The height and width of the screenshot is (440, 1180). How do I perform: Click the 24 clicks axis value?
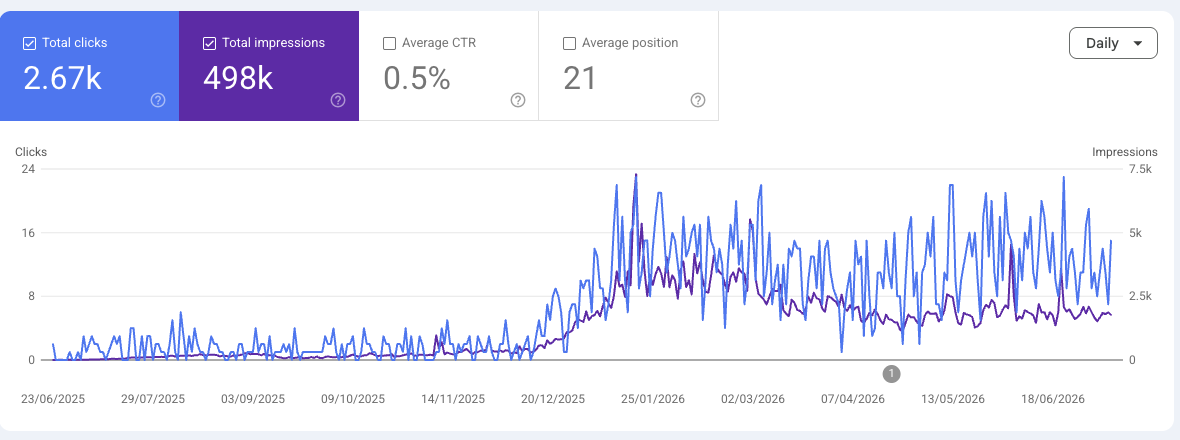(x=28, y=169)
